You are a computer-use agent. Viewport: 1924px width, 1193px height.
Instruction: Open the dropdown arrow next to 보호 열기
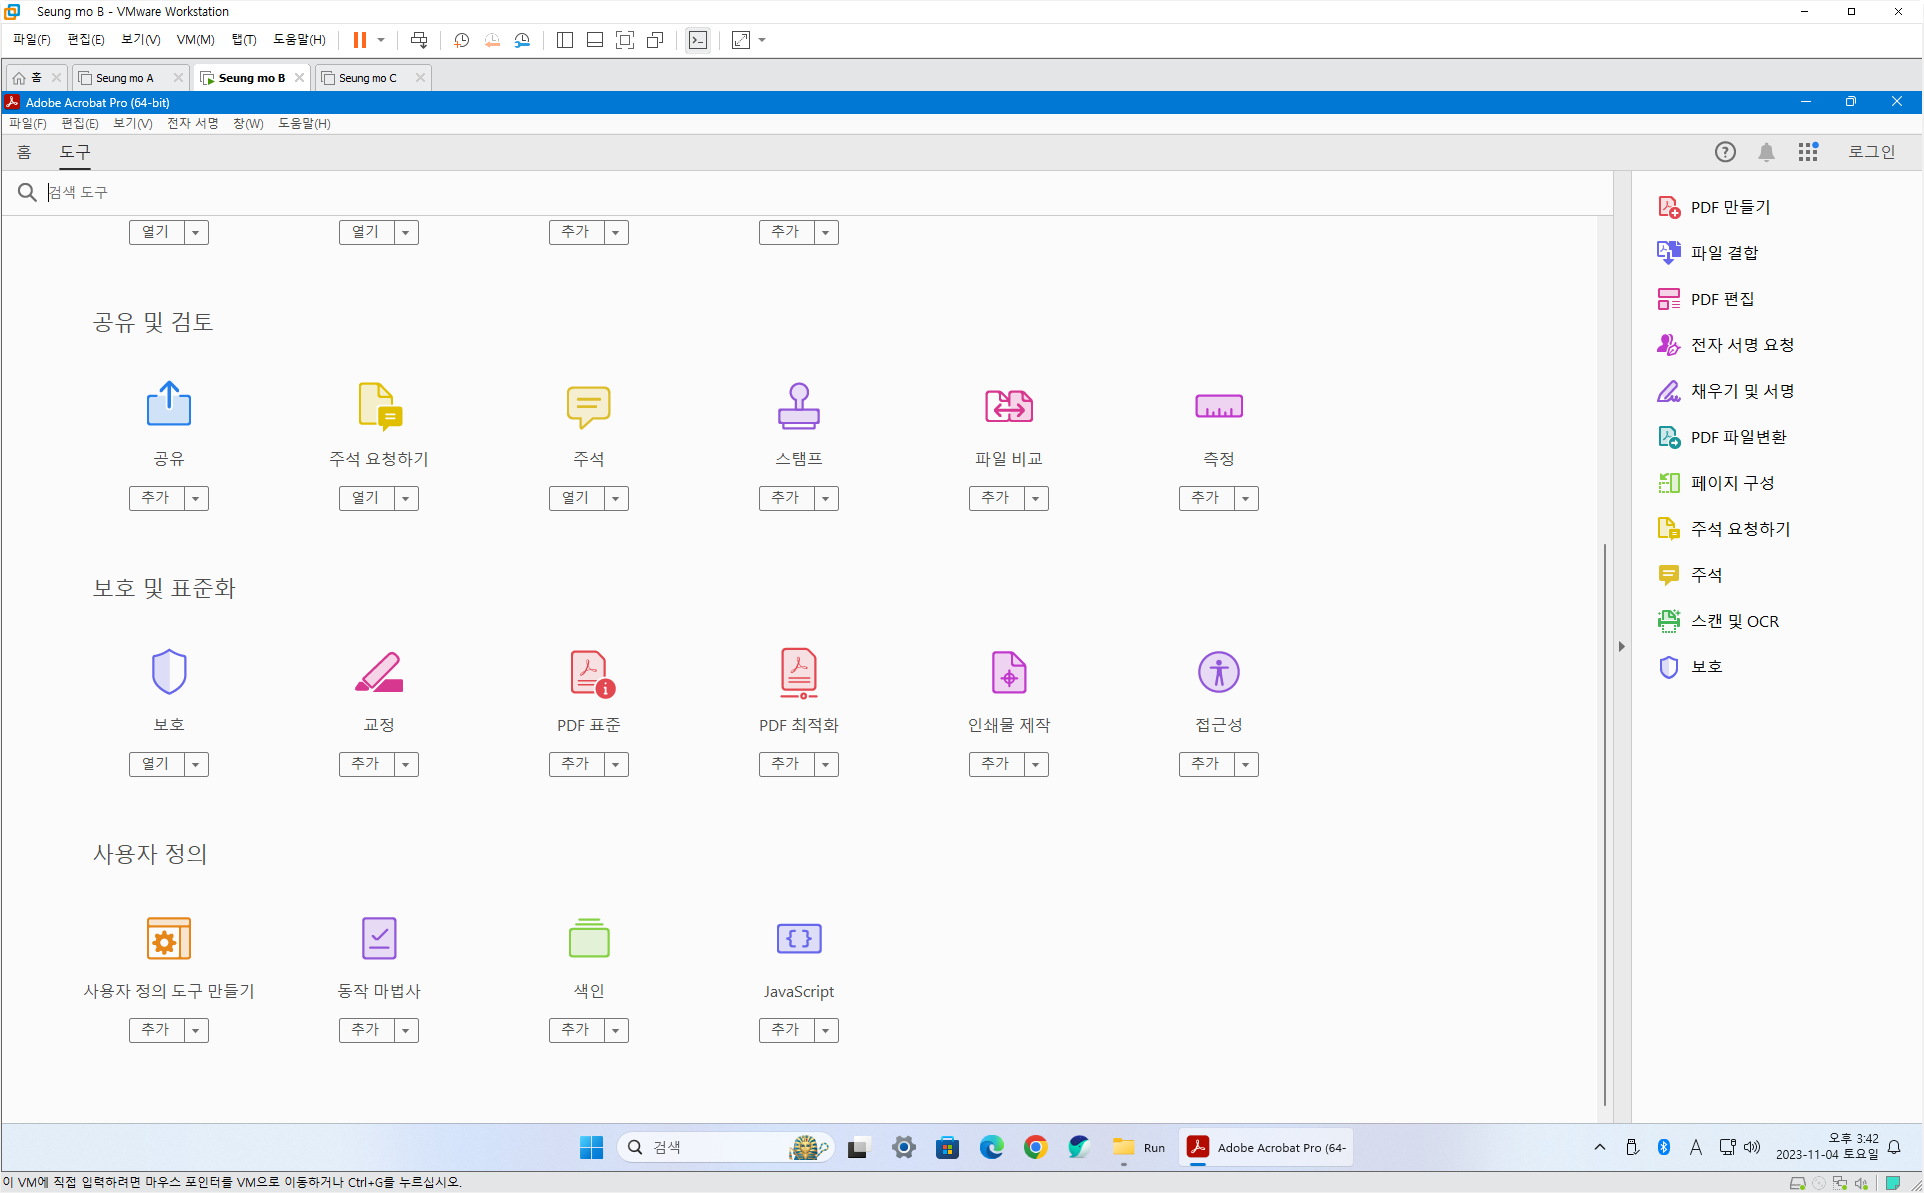point(196,764)
